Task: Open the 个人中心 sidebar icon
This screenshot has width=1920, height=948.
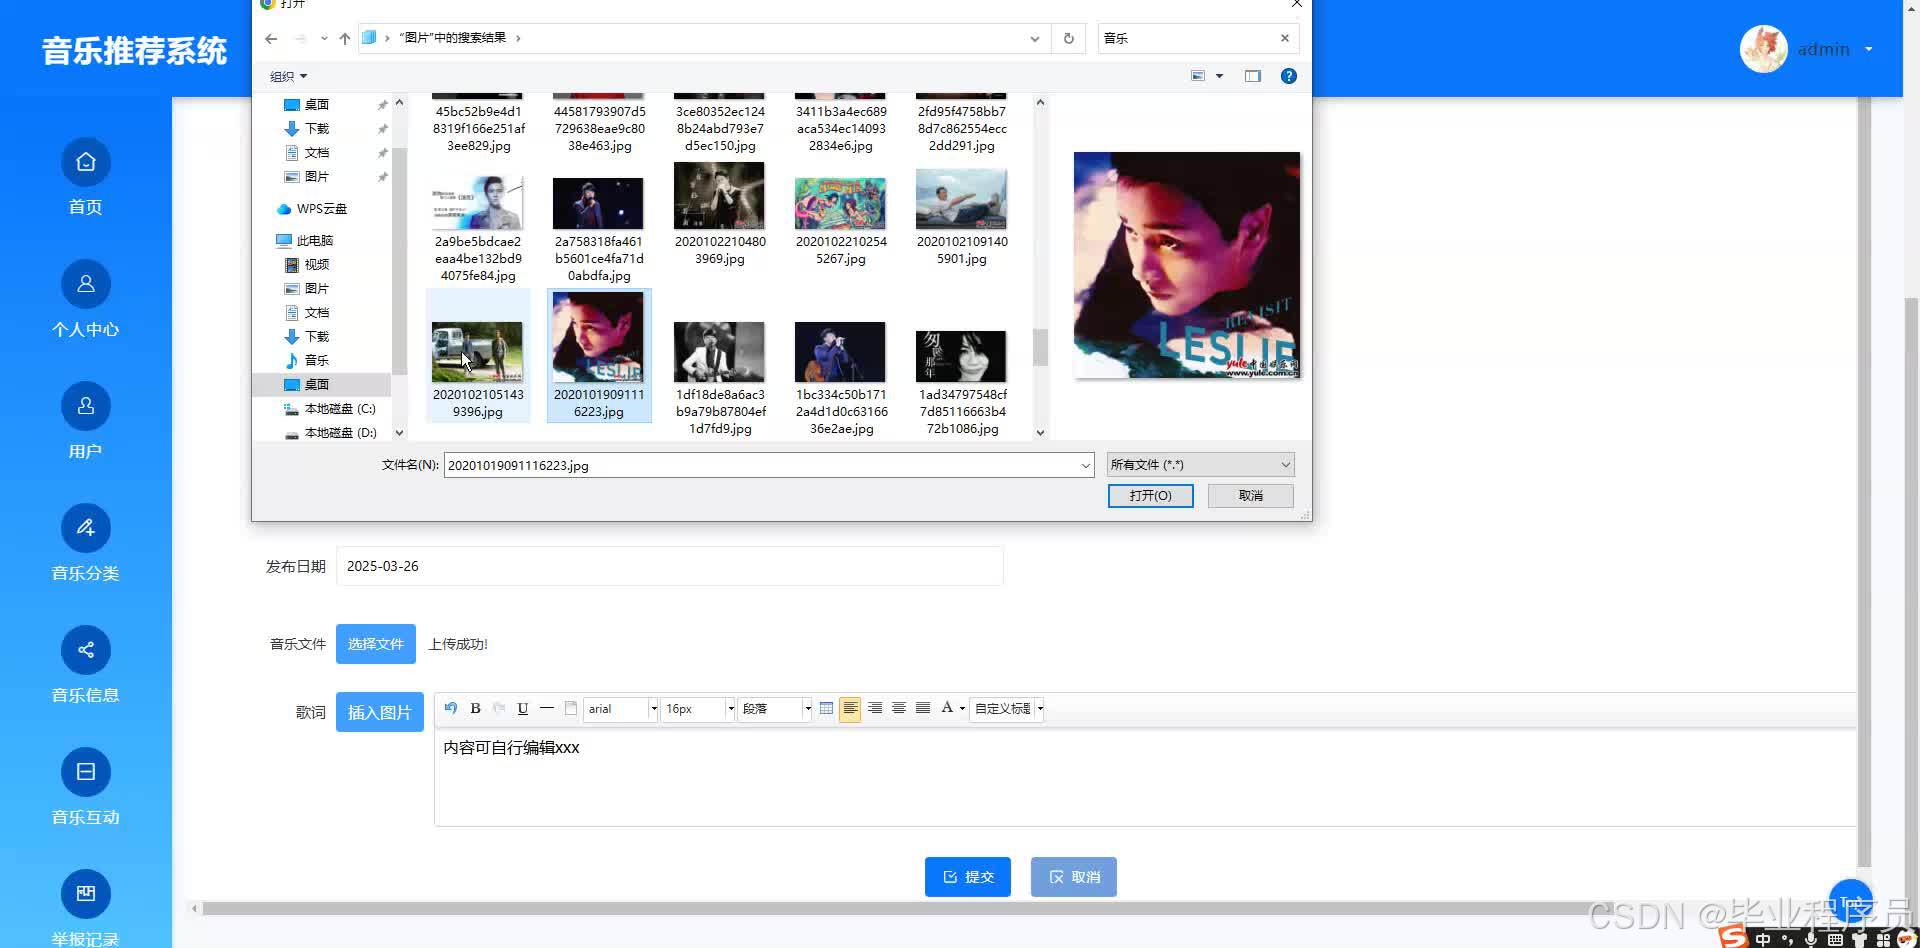Action: (x=86, y=284)
